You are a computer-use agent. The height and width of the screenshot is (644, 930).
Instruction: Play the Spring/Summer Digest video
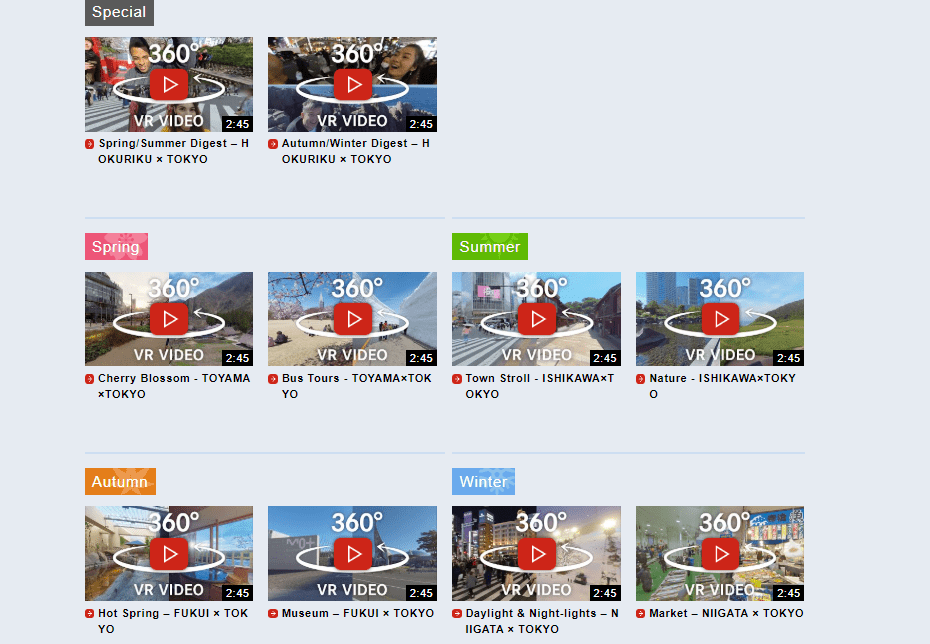coord(169,84)
